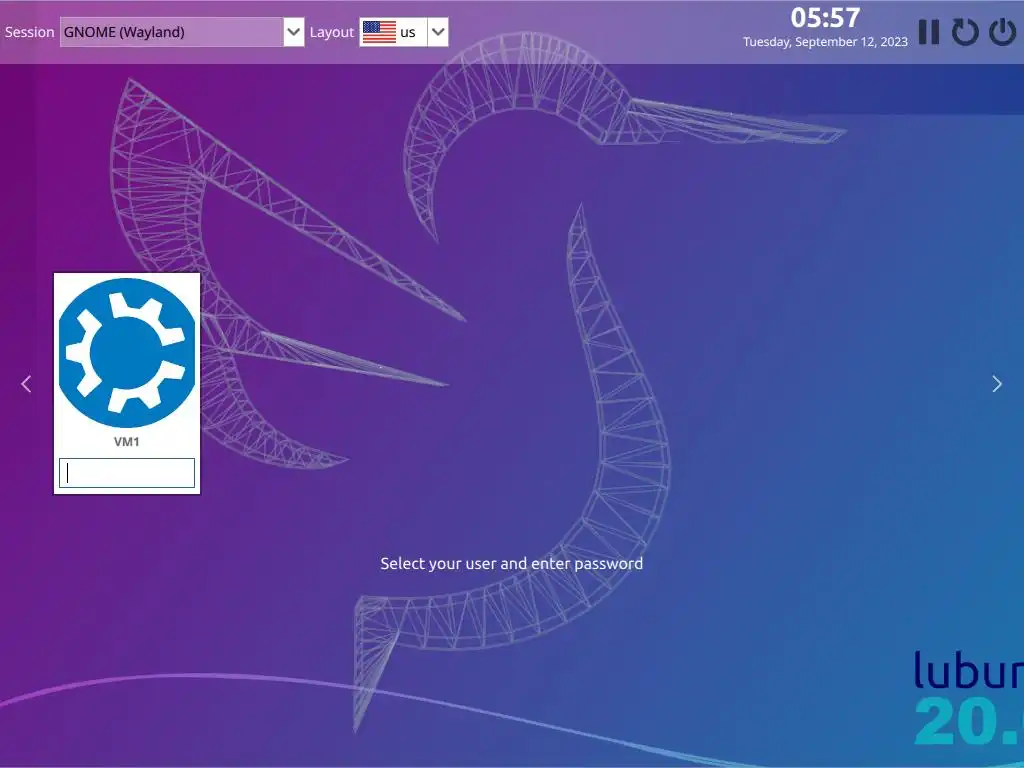Click the date Tuesday, September 12, 2023
1024x768 pixels.
pos(825,42)
